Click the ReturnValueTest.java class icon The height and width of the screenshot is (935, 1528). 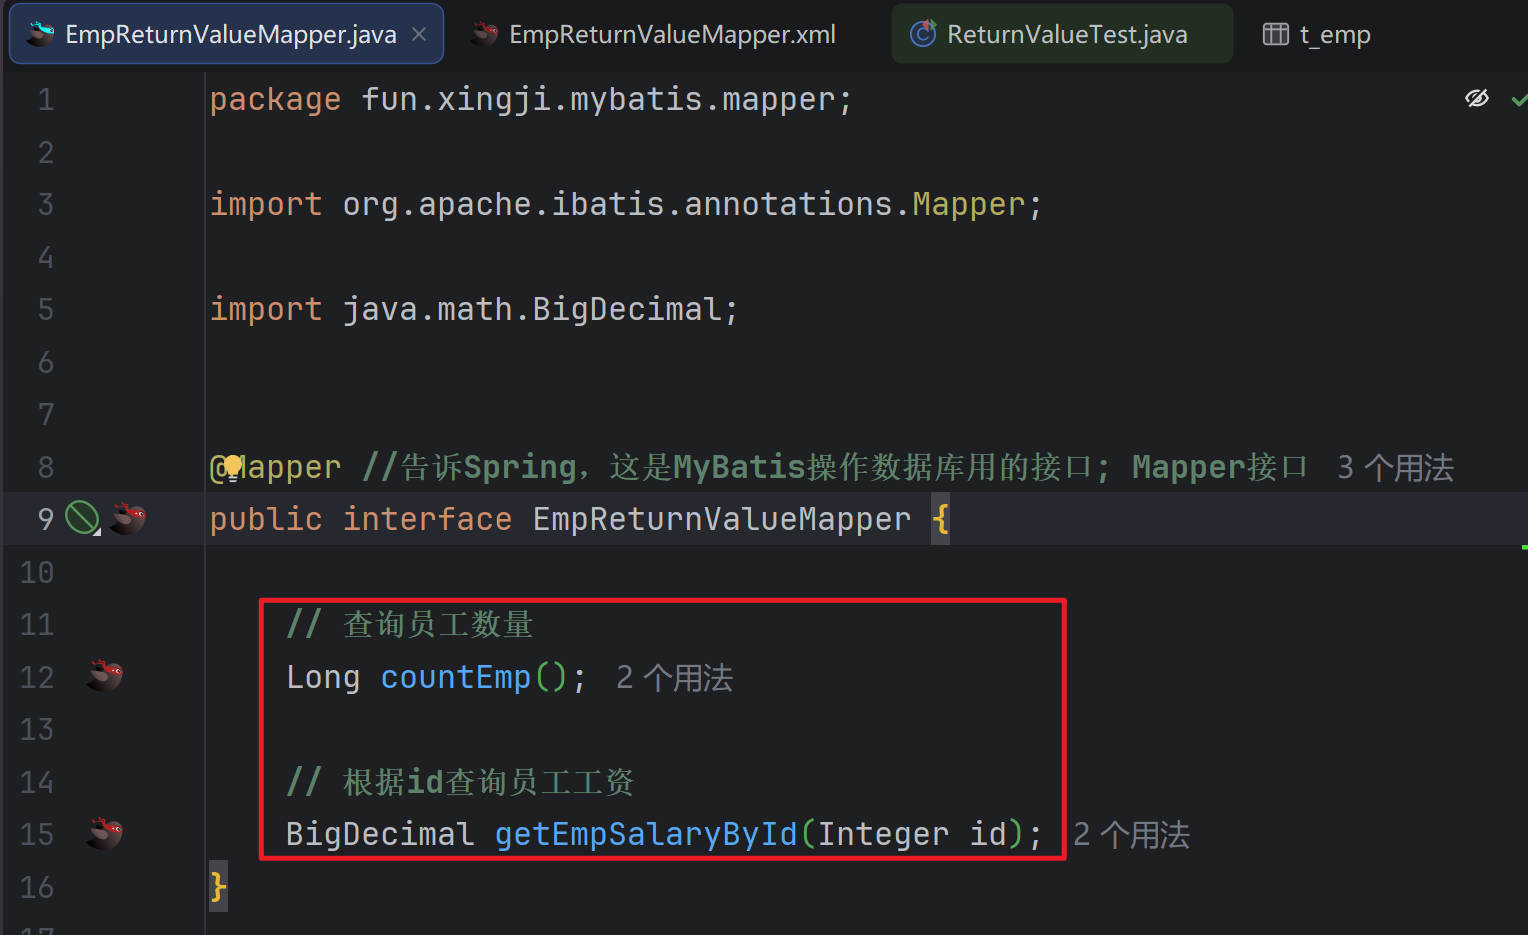point(922,35)
